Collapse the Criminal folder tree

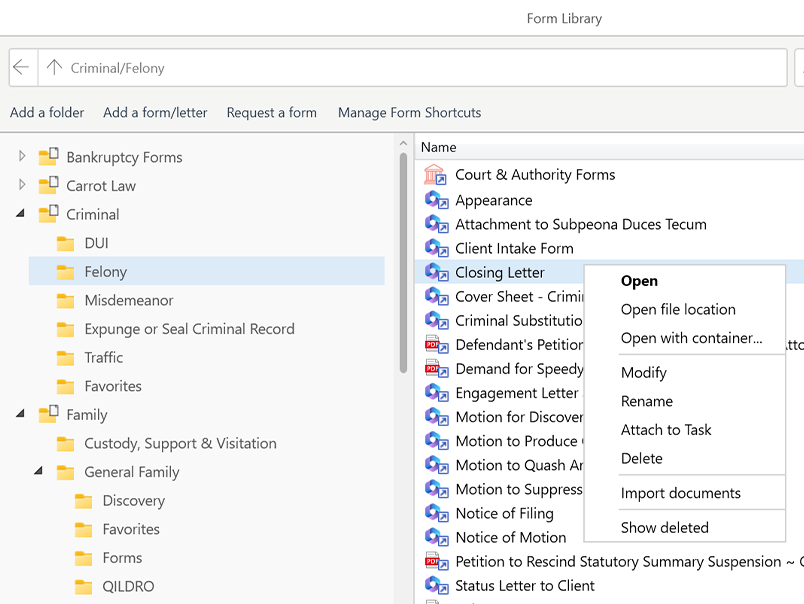pyautogui.click(x=22, y=214)
